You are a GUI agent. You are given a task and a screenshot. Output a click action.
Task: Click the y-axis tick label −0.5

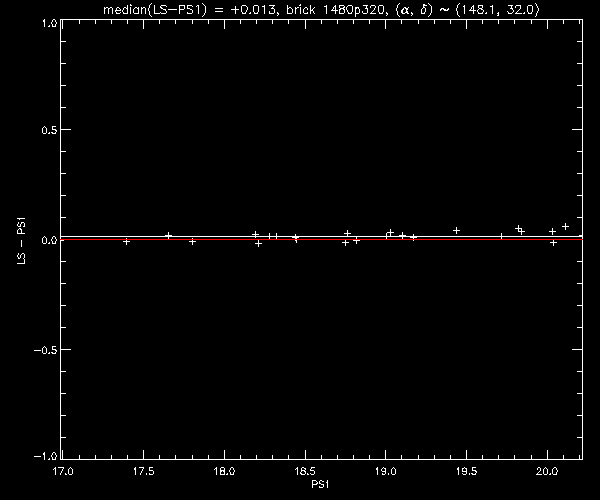click(x=45, y=350)
